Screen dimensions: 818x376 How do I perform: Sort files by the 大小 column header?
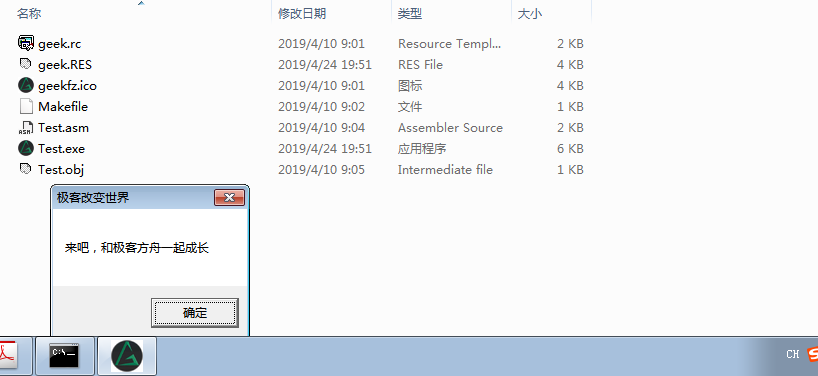tap(530, 14)
